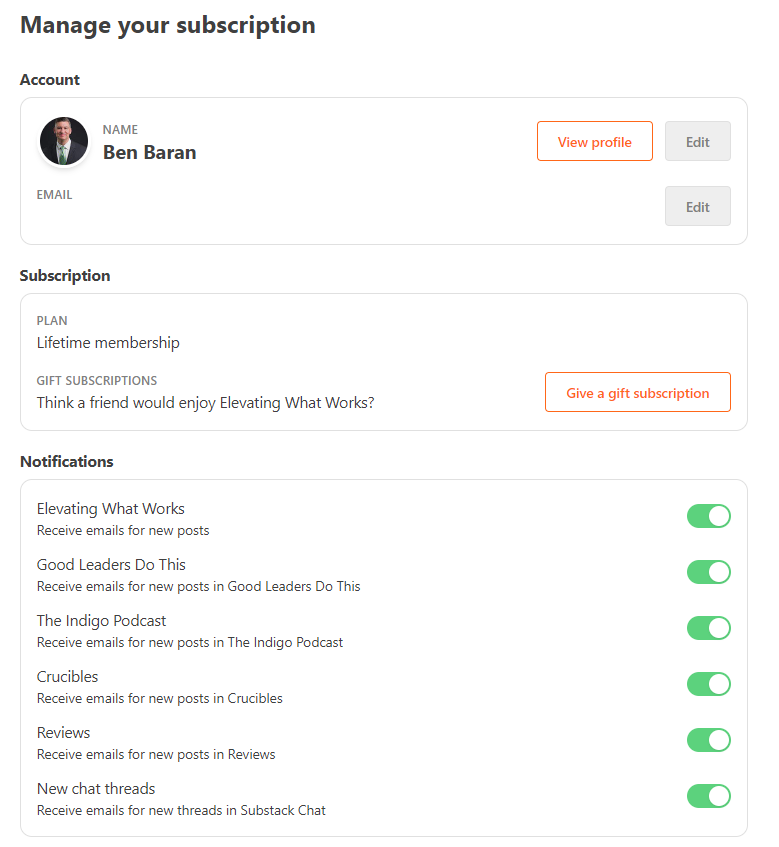Toggle the Crucibles email switch
The width and height of the screenshot is (779, 847).
(709, 684)
